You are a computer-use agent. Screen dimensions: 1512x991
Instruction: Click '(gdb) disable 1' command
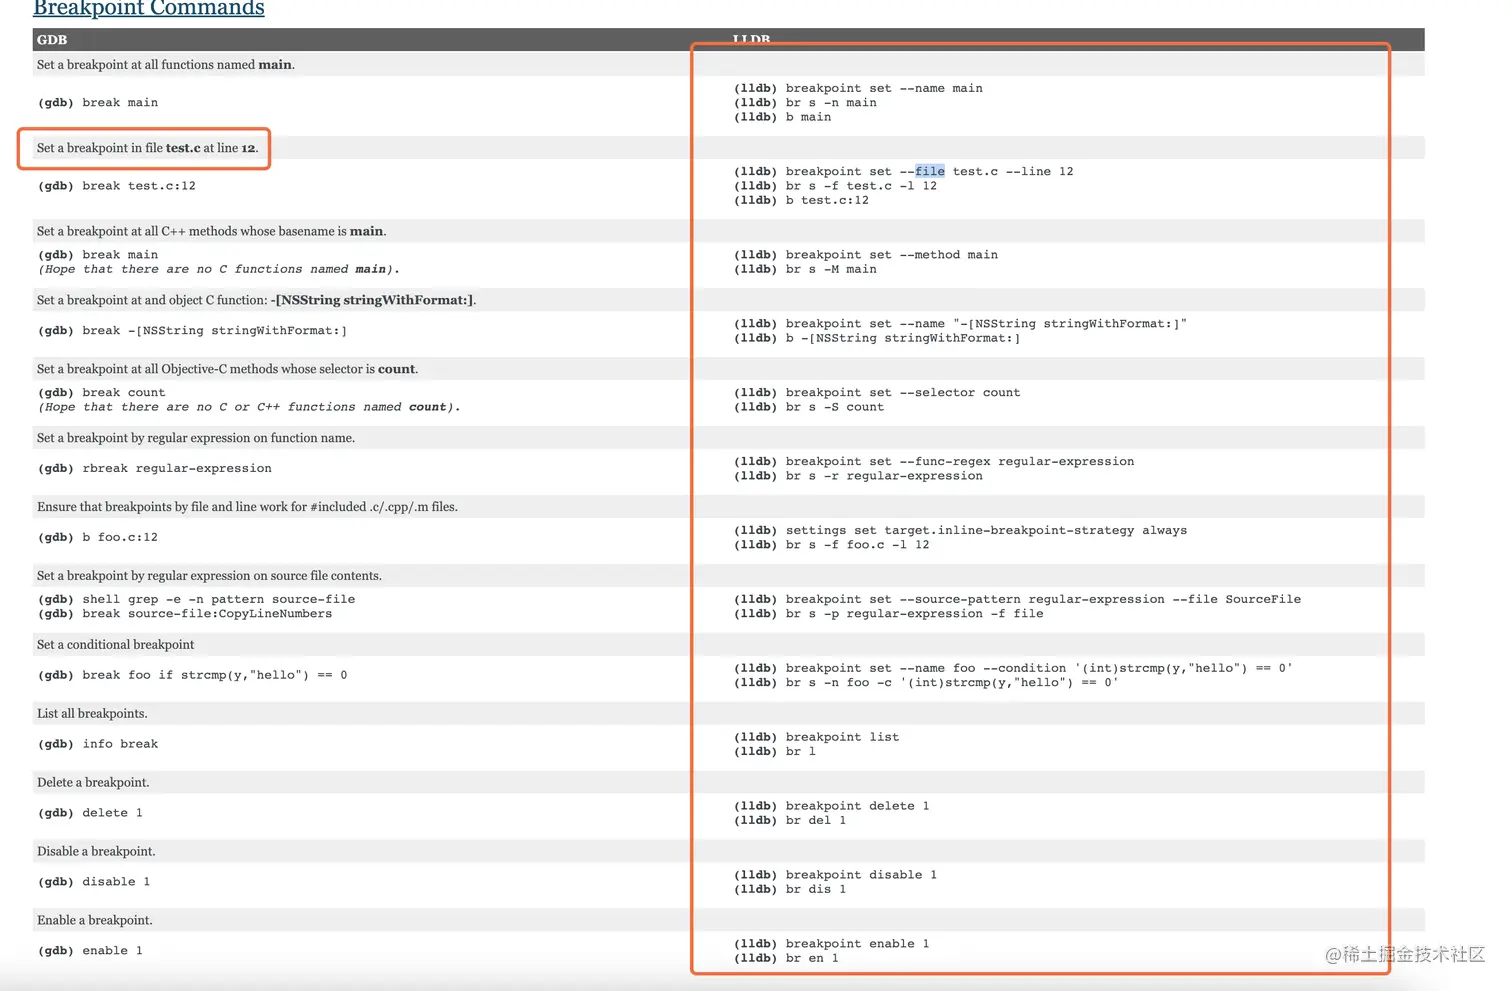click(x=94, y=883)
